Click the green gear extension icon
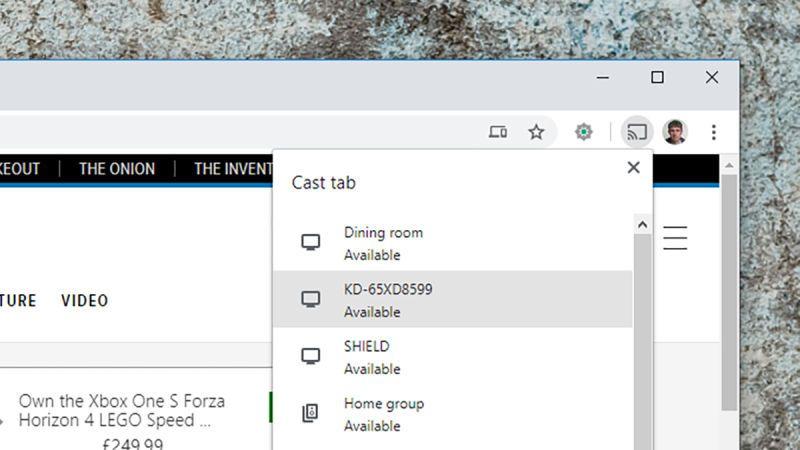This screenshot has width=800, height=450. (583, 132)
